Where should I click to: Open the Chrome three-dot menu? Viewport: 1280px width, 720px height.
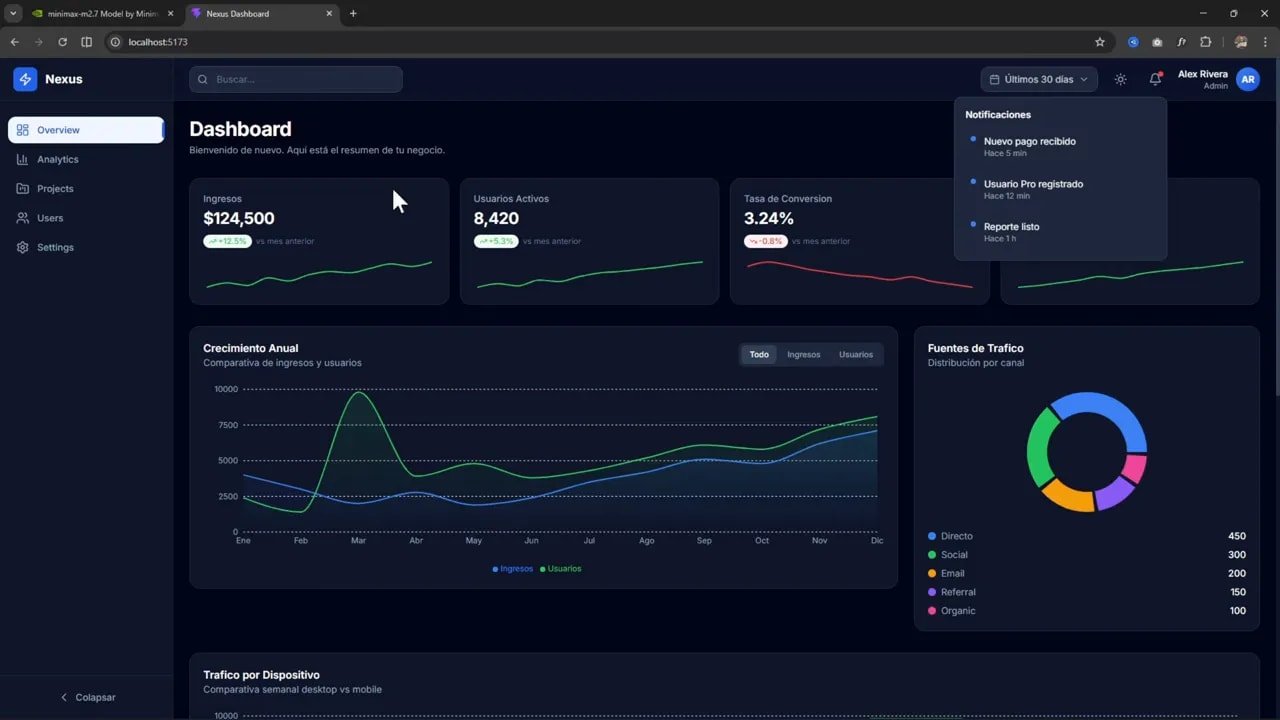[1265, 42]
